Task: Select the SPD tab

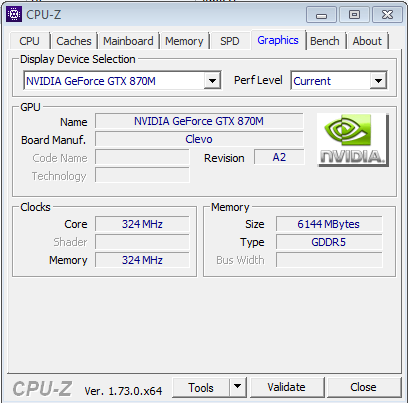Action: pos(230,41)
